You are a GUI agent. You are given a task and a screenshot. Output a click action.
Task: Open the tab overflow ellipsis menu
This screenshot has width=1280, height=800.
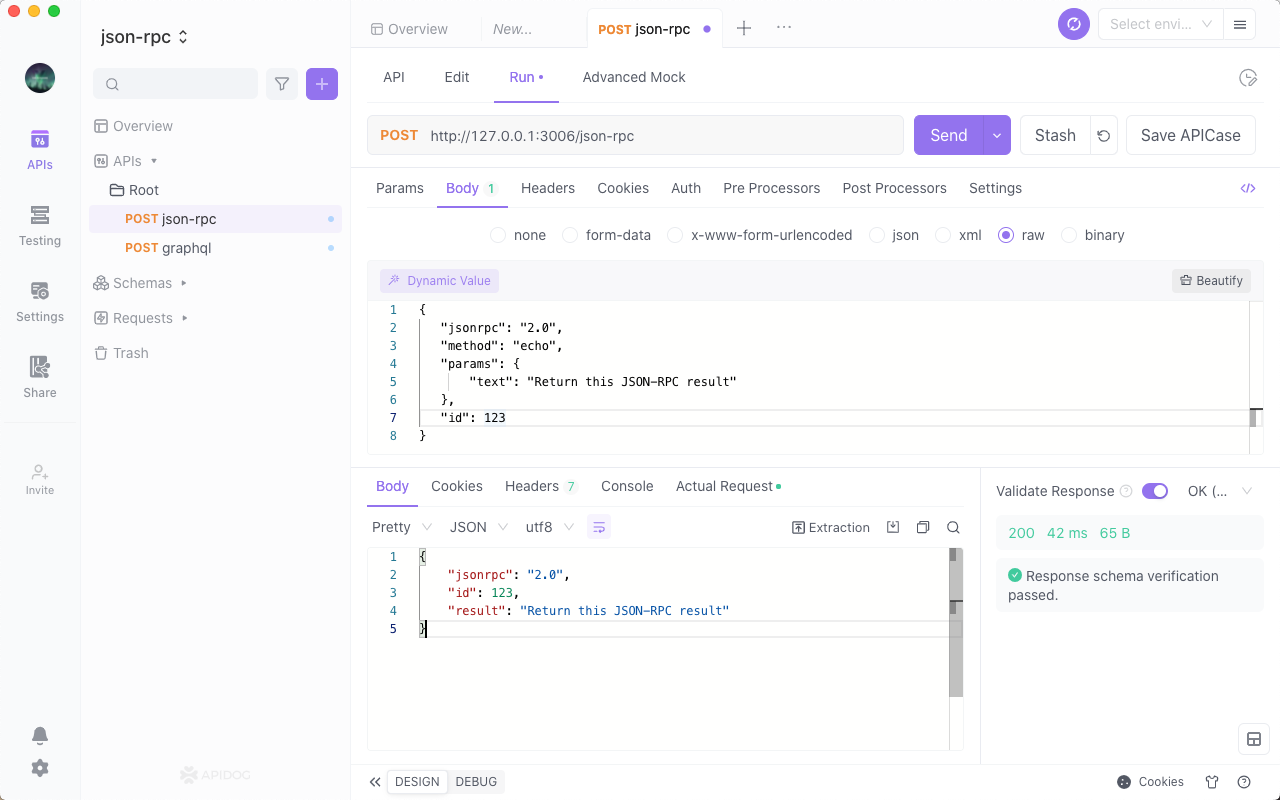[784, 28]
